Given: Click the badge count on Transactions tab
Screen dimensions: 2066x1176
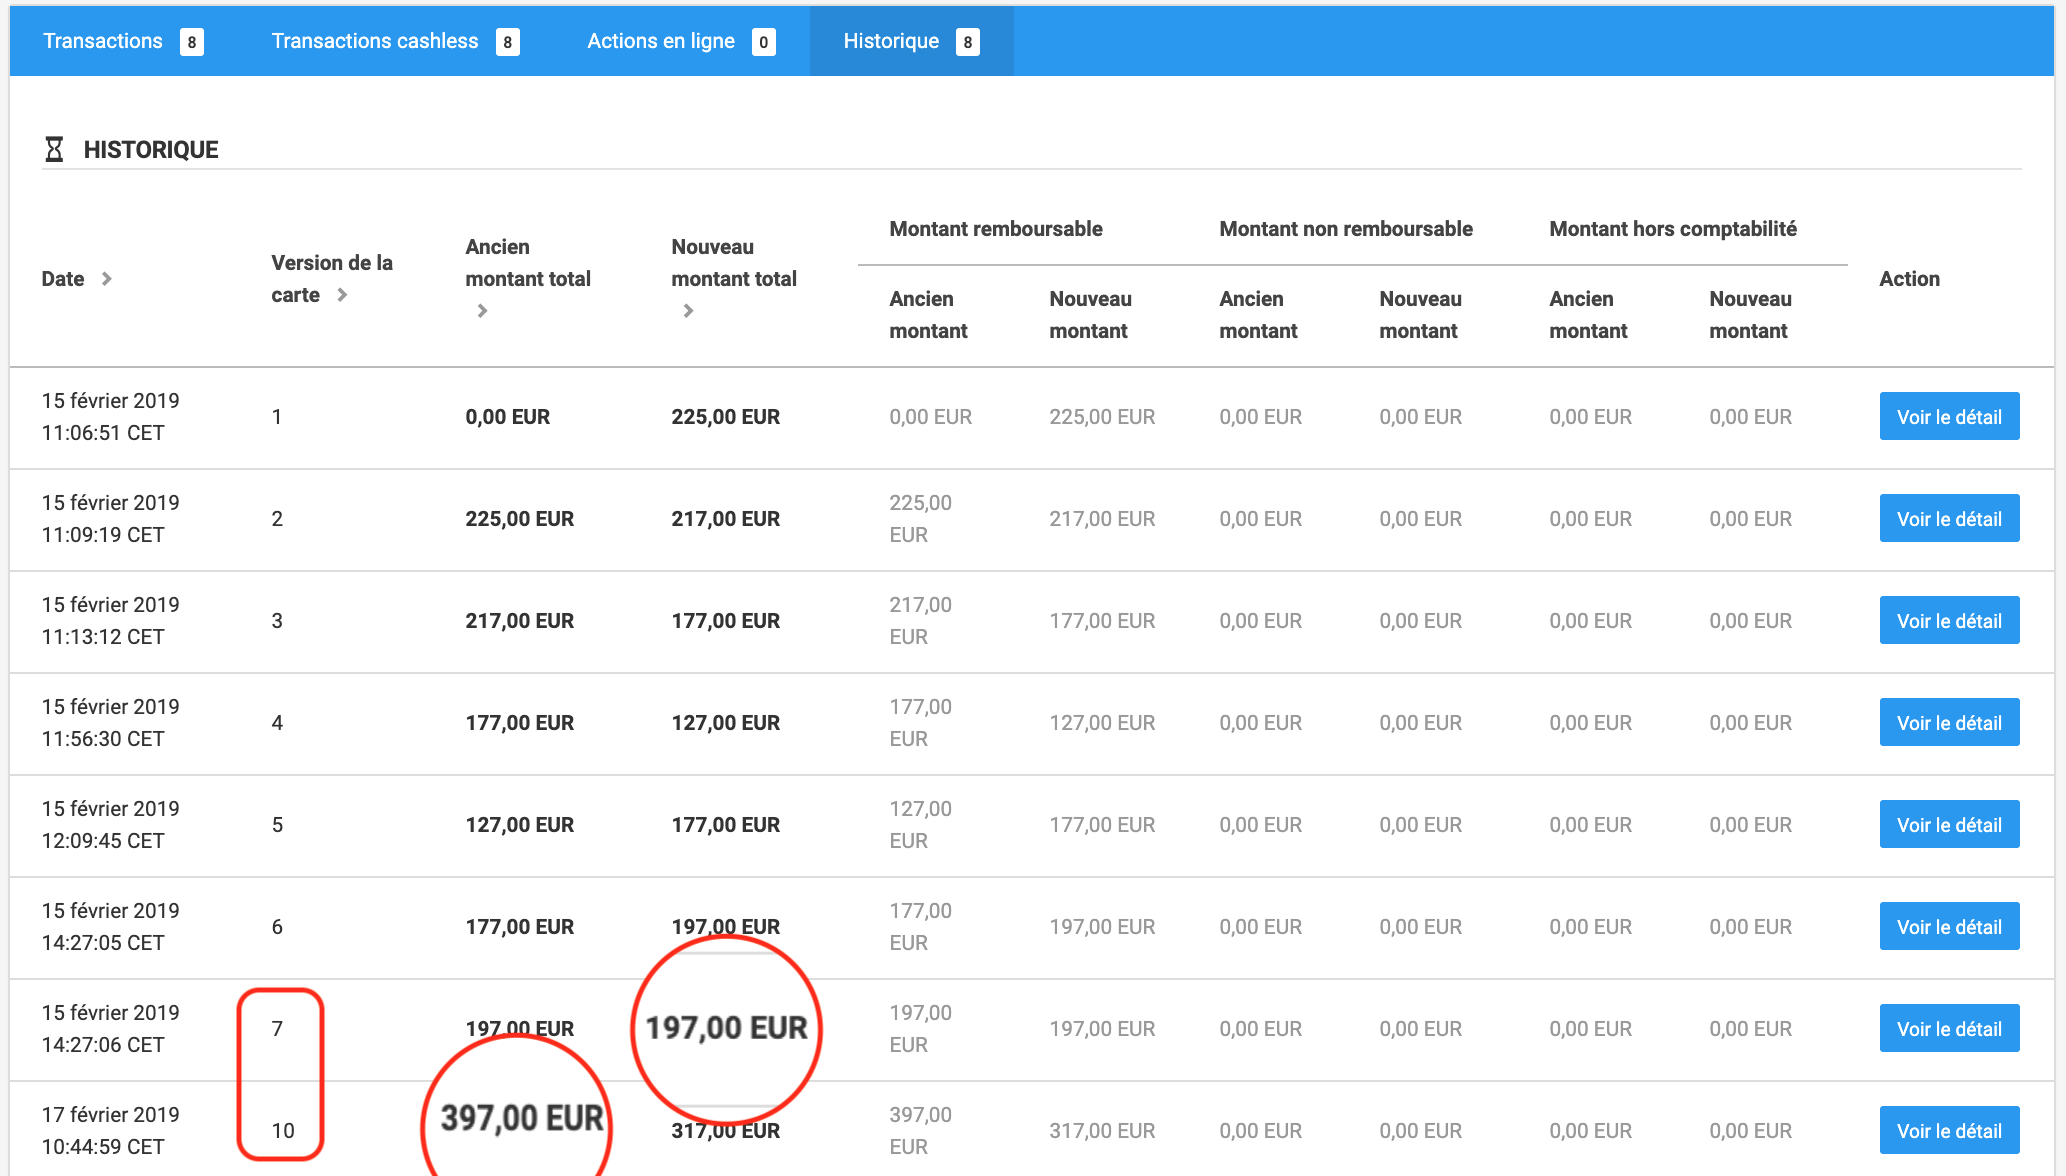Looking at the screenshot, I should (x=192, y=42).
